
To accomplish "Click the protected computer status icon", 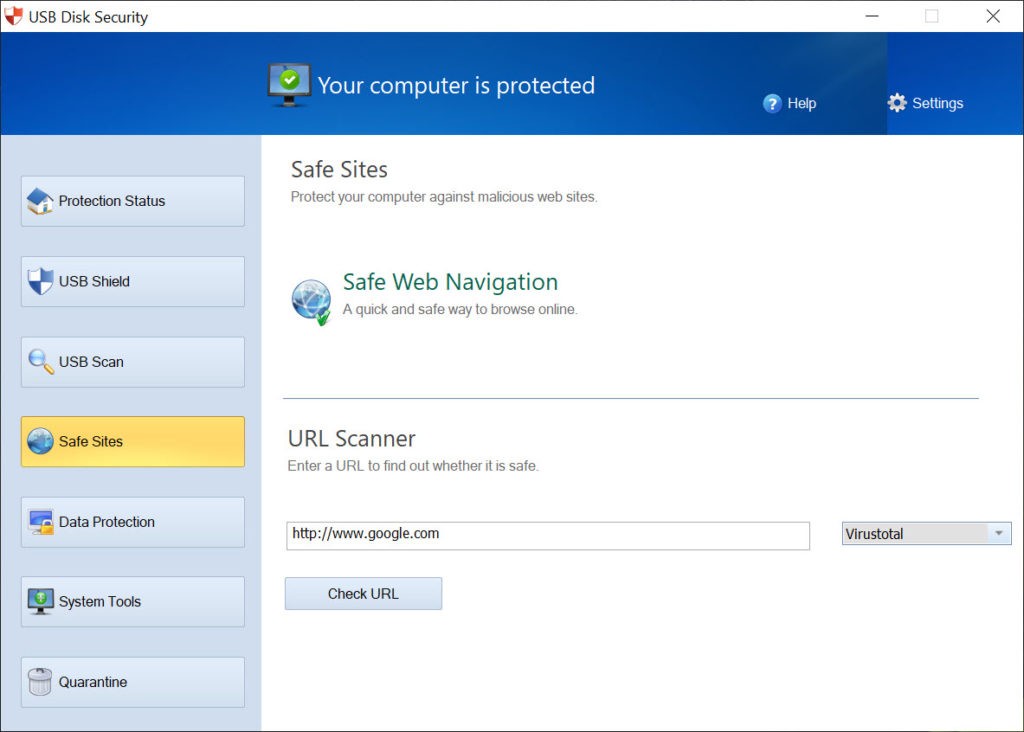I will (x=288, y=84).
